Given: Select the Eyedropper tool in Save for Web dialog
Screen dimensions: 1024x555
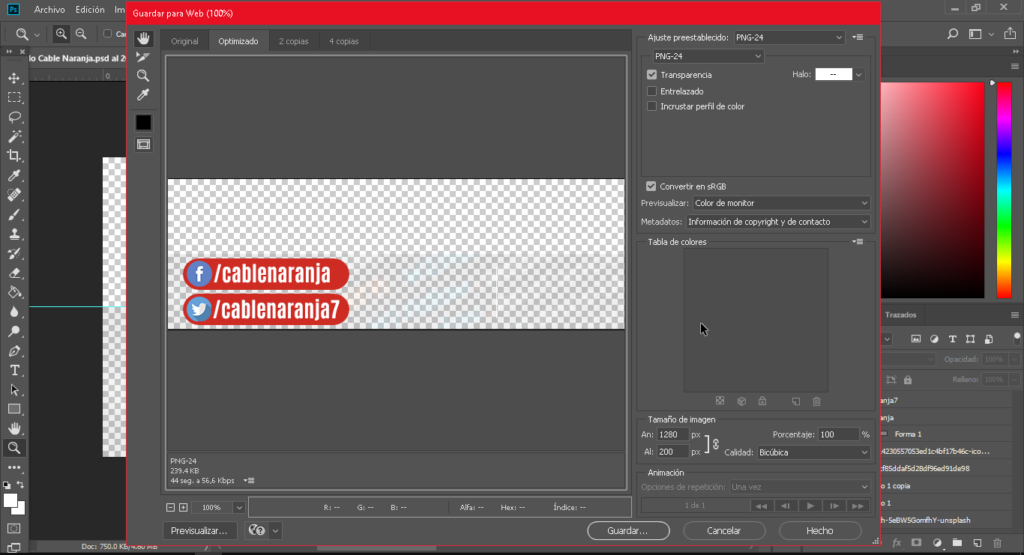Looking at the screenshot, I should (143, 95).
